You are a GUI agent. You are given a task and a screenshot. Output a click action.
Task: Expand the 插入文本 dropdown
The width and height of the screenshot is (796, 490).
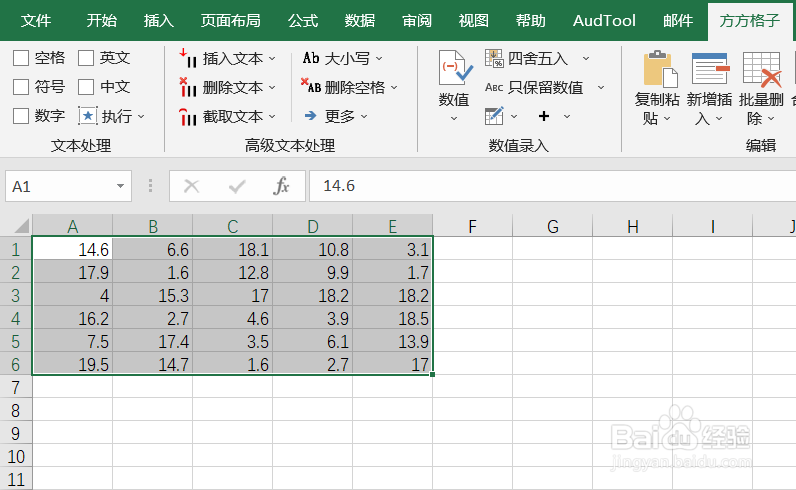[x=272, y=58]
